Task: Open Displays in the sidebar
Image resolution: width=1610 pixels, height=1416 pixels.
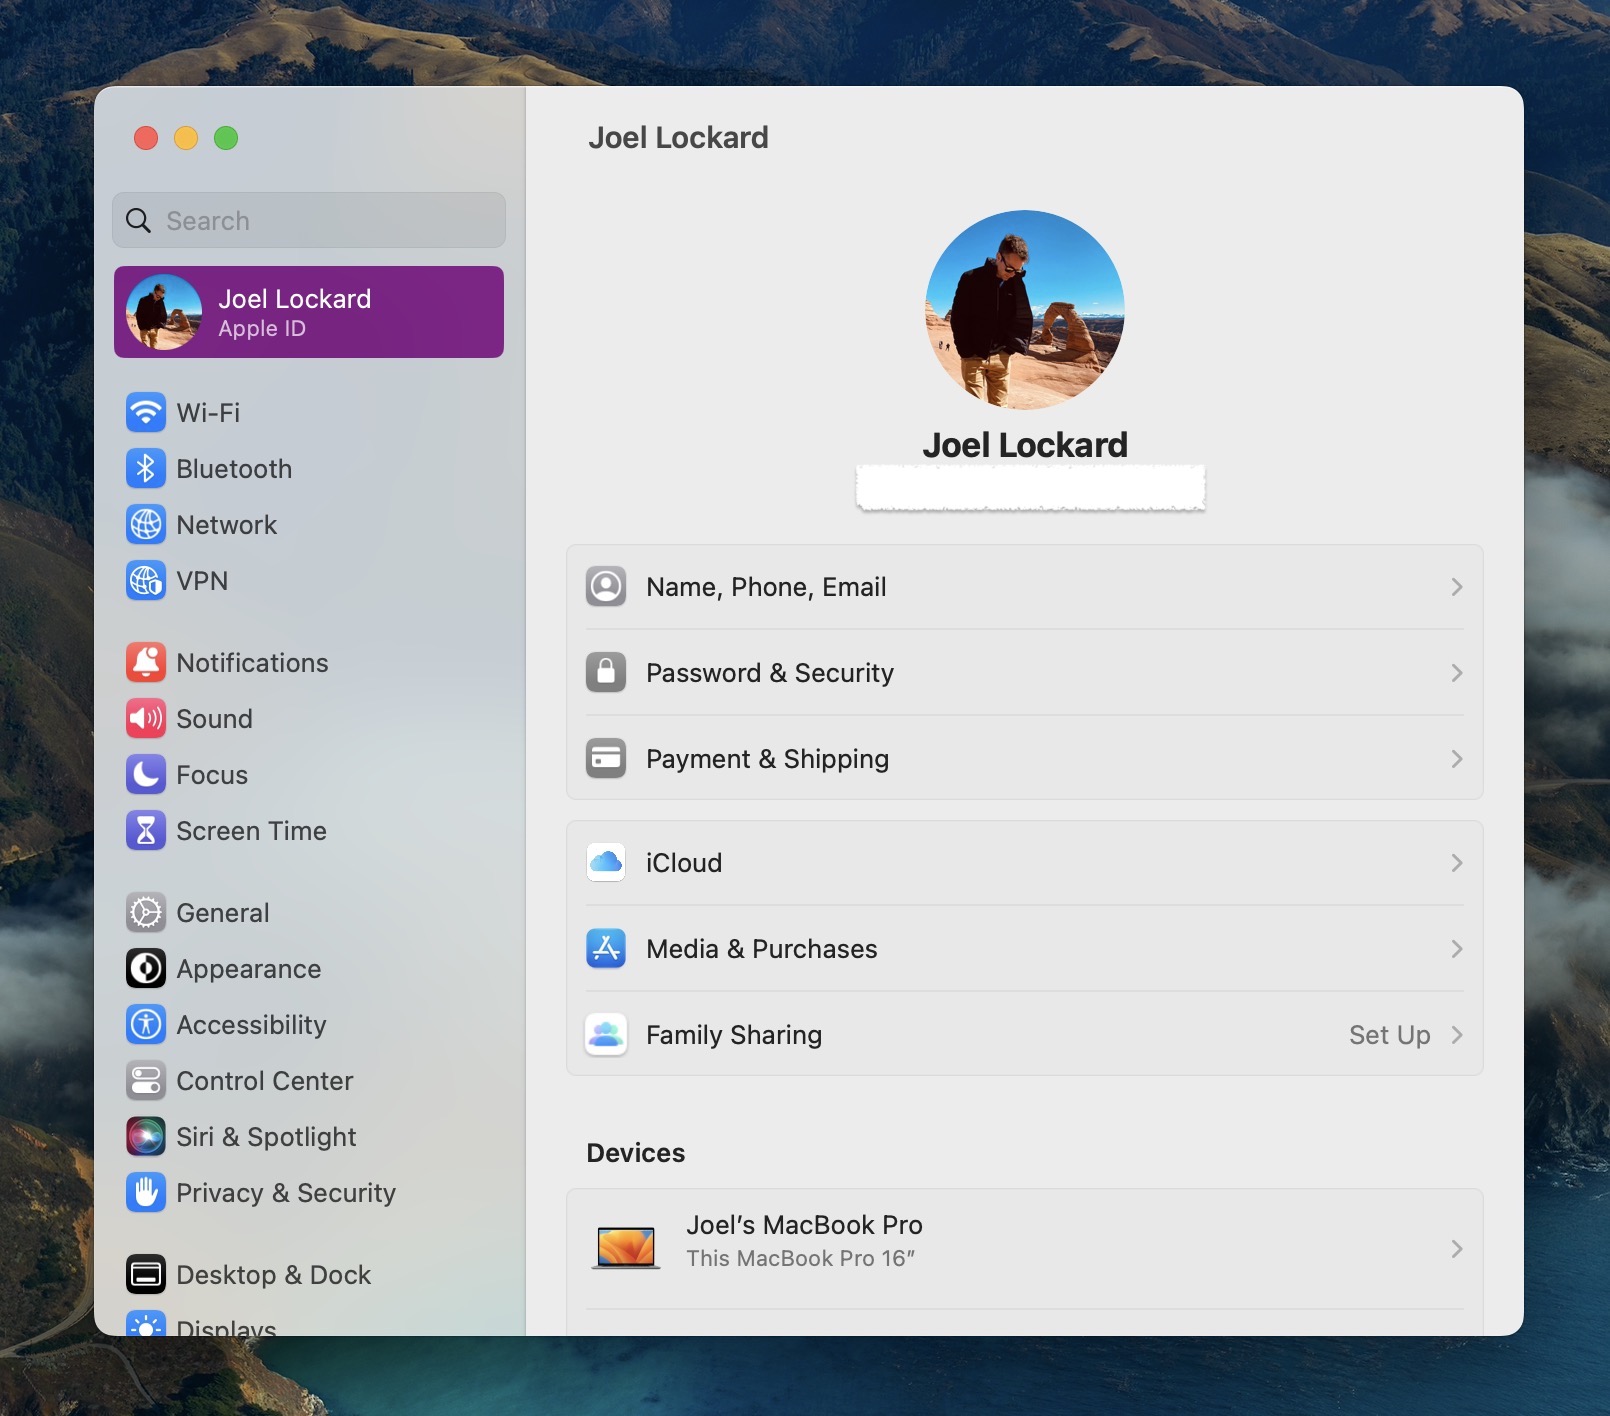Action: [226, 1326]
